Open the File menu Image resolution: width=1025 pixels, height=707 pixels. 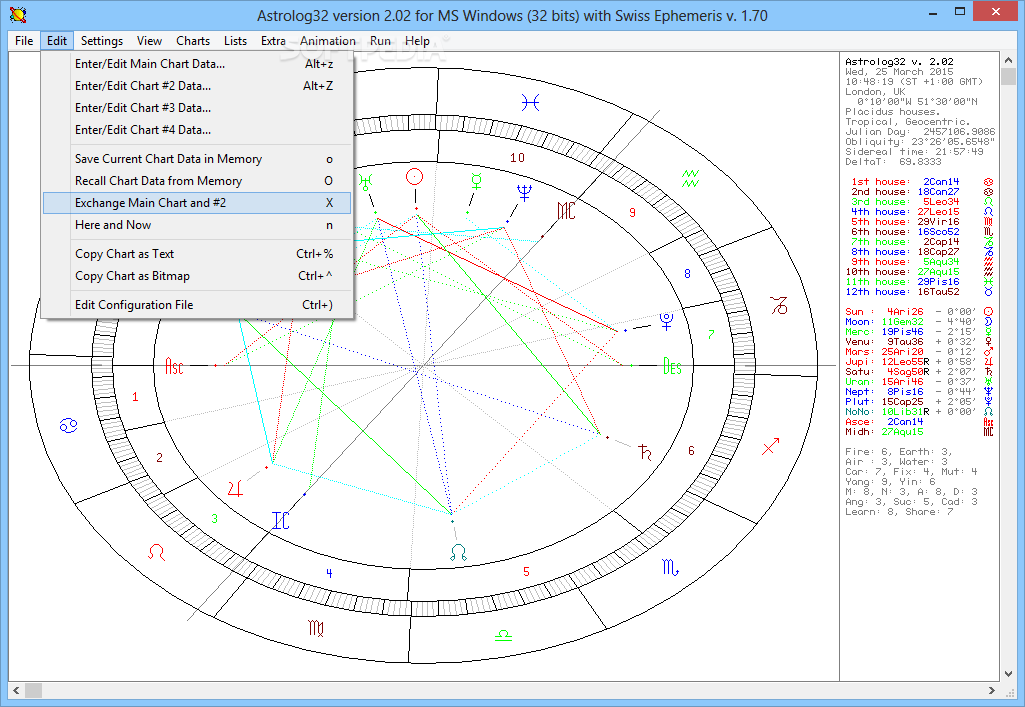point(24,41)
